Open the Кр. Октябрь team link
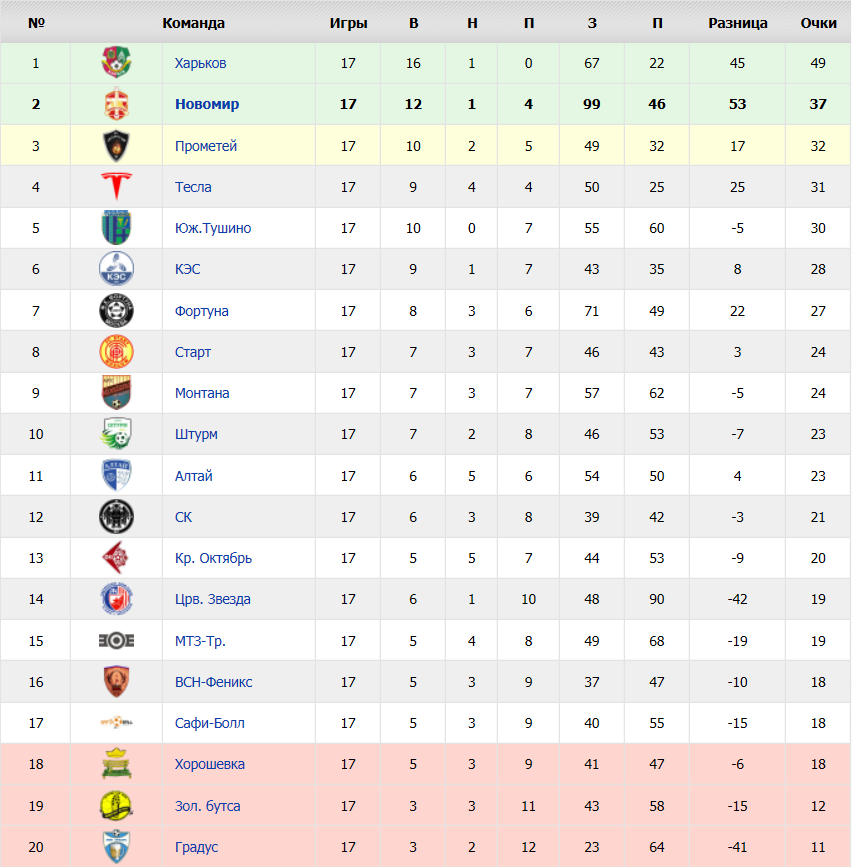Screen dimensions: 852x867 (x=213, y=558)
